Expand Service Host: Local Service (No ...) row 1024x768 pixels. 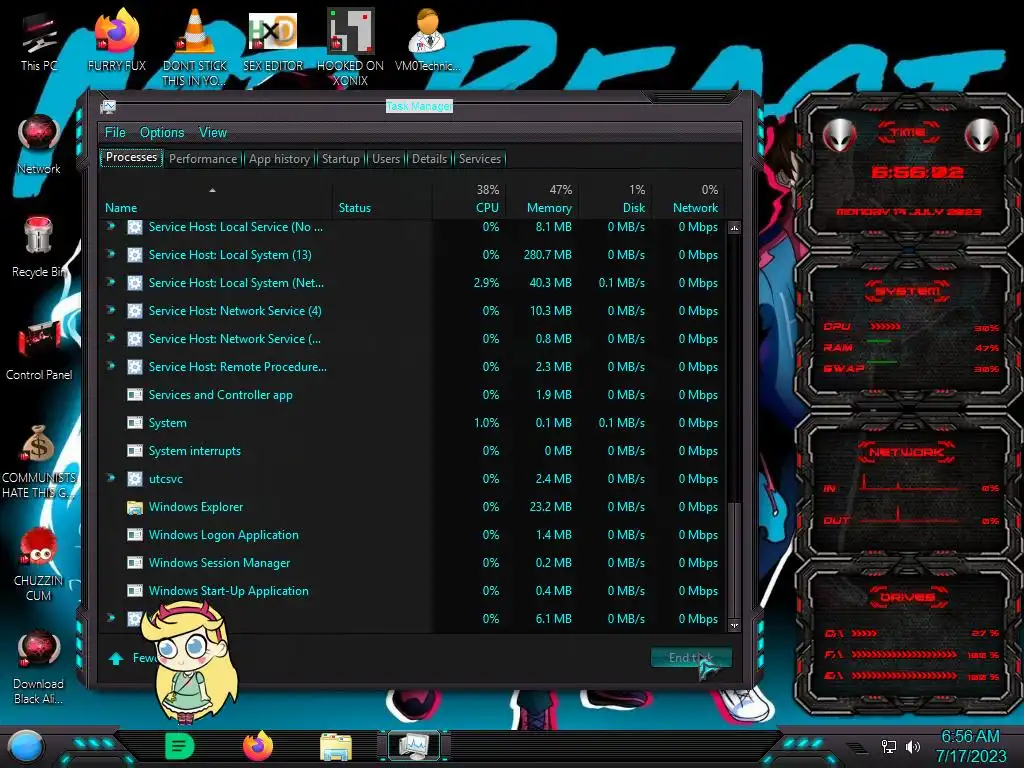[111, 227]
